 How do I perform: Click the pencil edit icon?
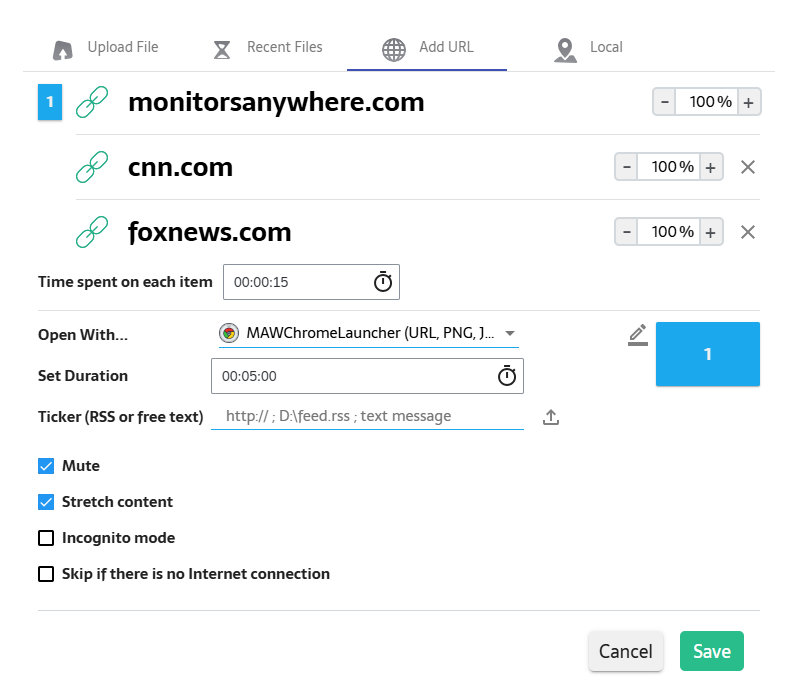tap(638, 335)
